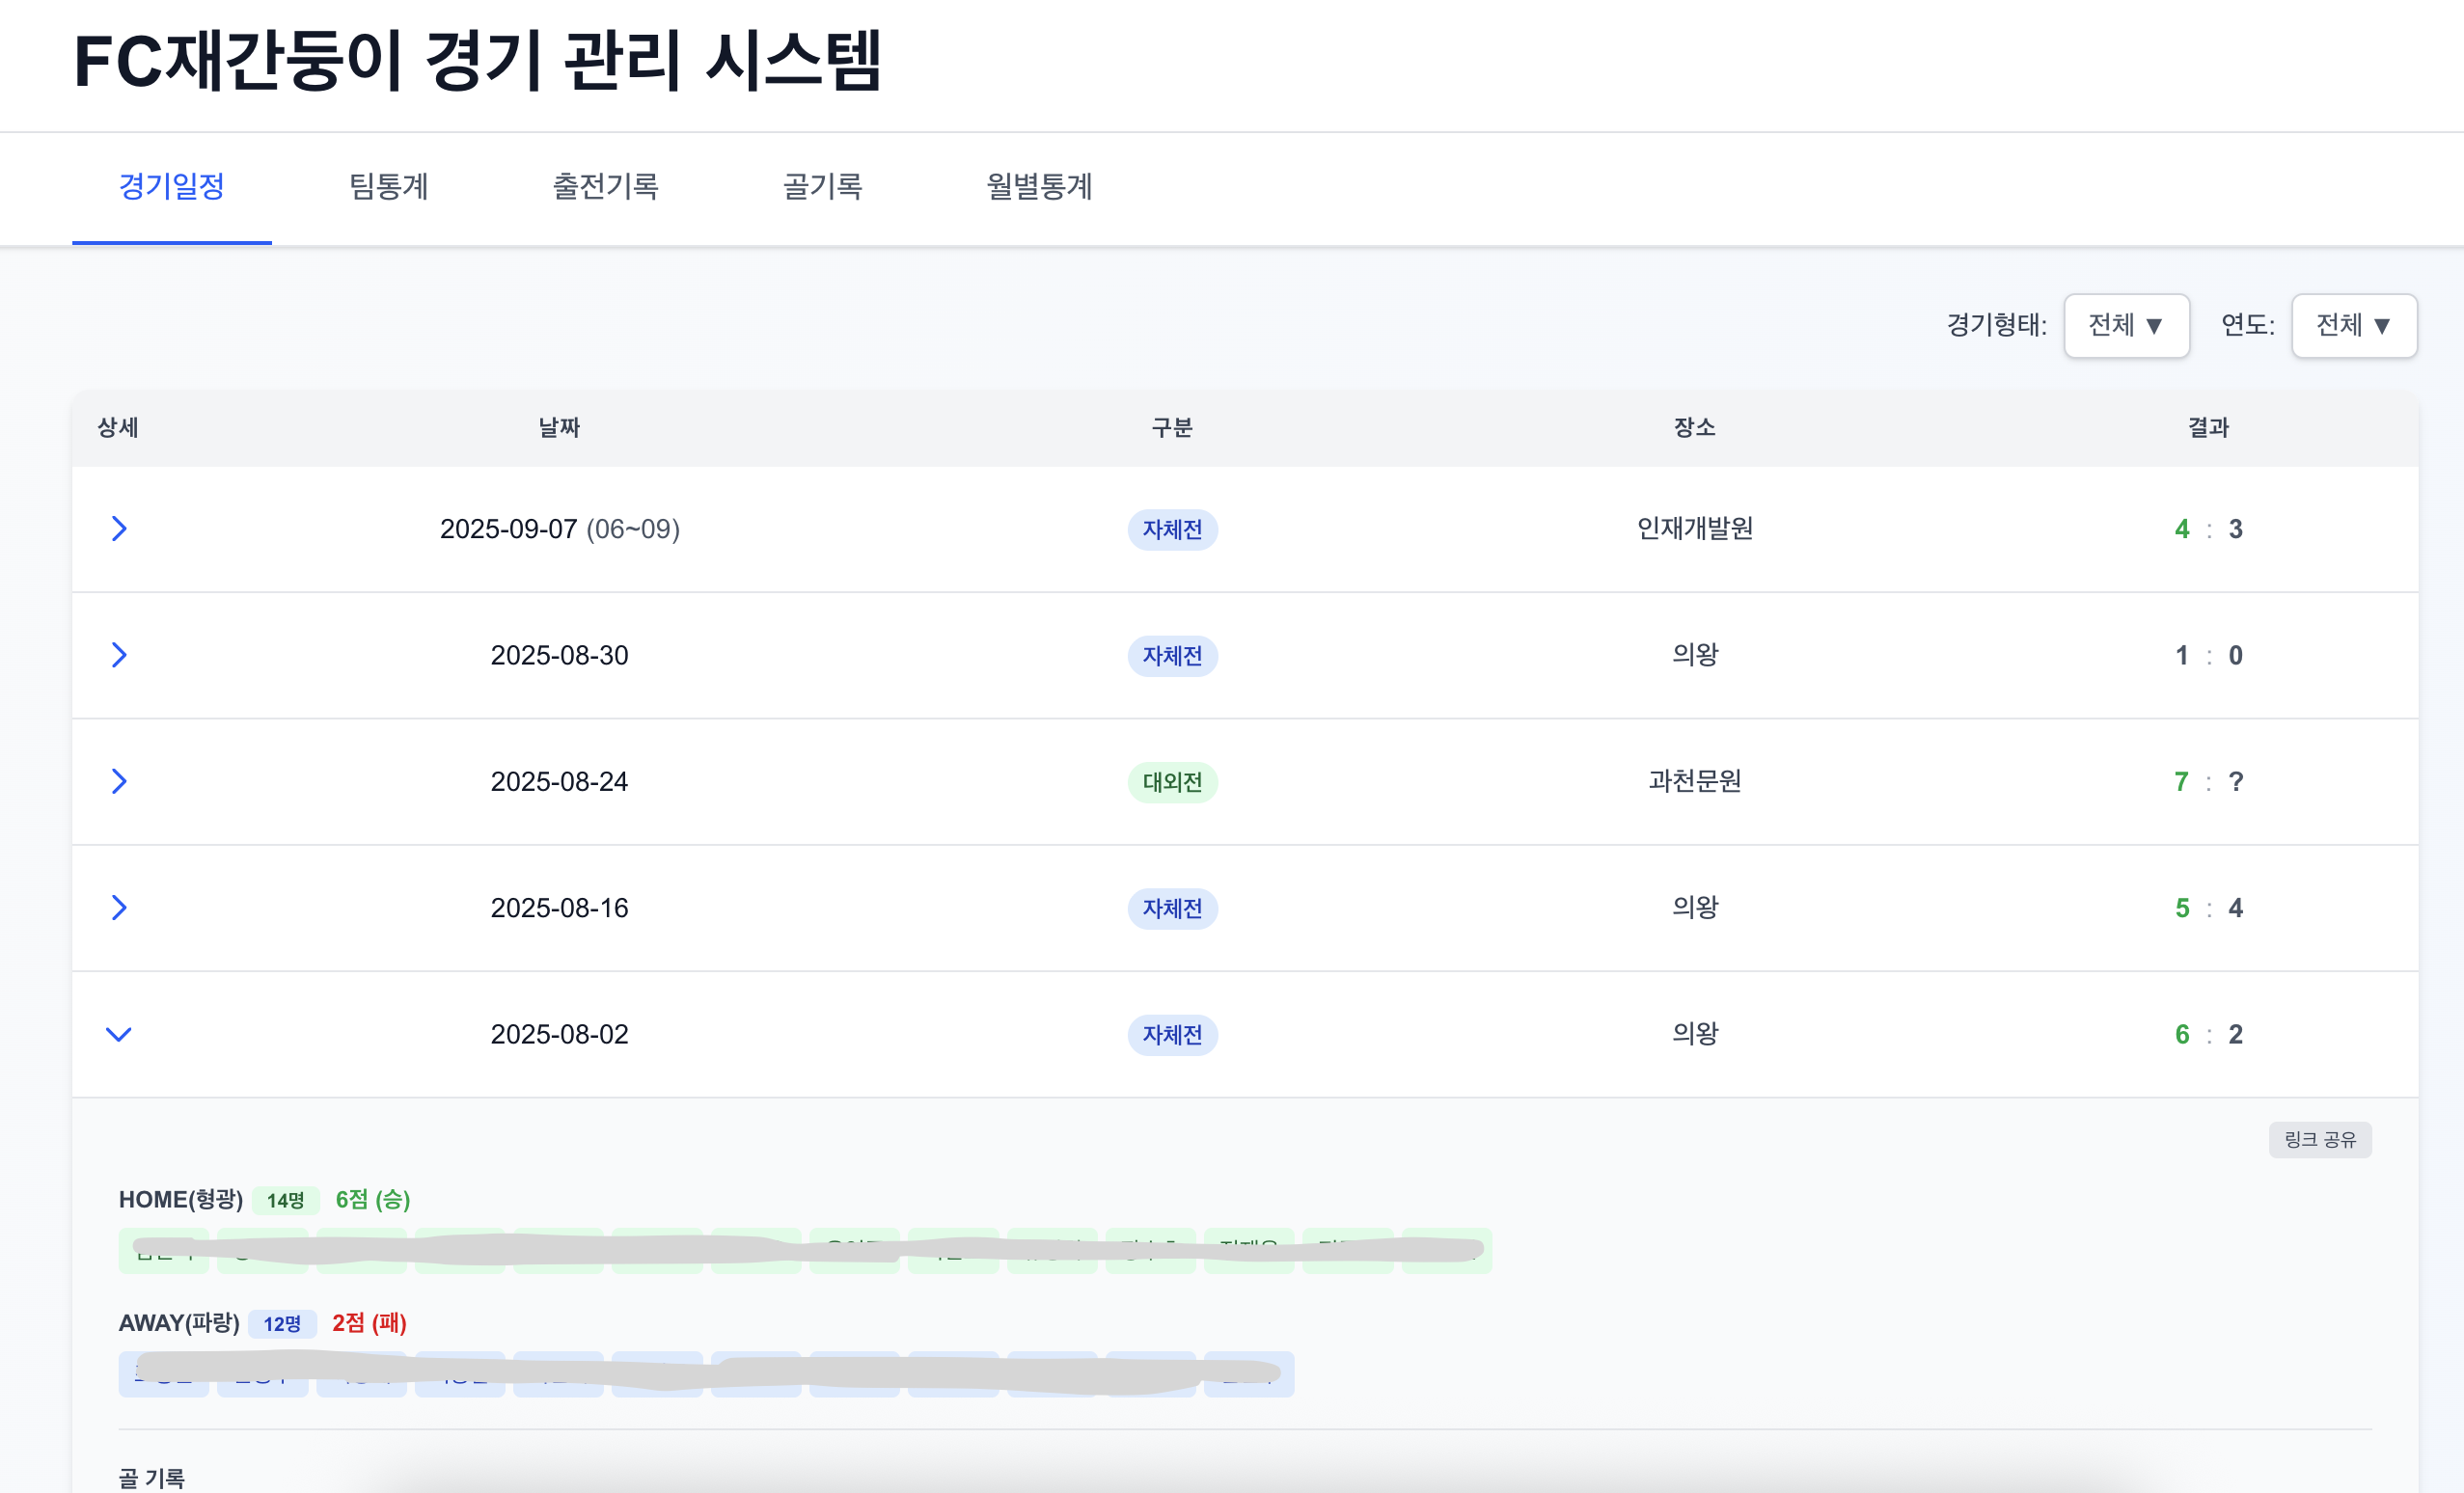
Task: Click the 자체전 badge for 2025-09-07
Action: (x=1172, y=529)
